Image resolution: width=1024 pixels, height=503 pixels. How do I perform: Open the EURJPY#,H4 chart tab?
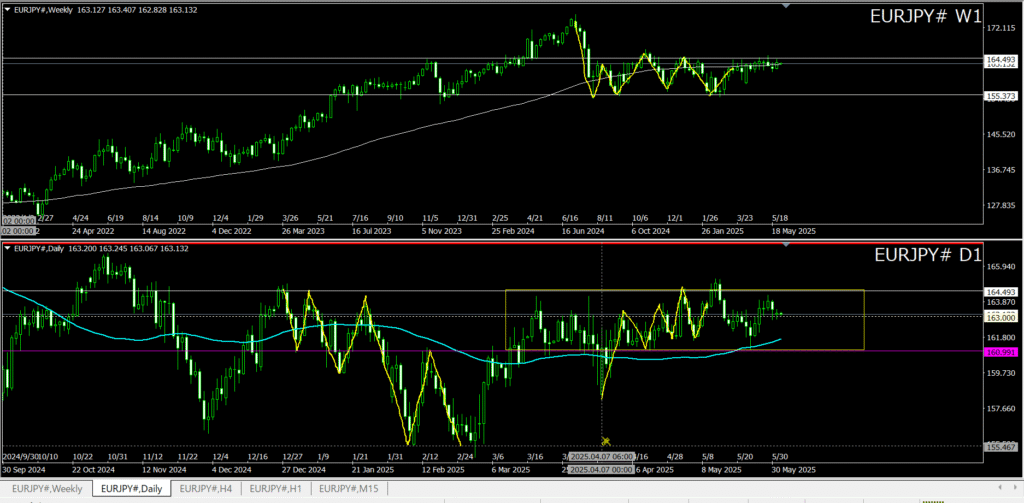point(206,488)
